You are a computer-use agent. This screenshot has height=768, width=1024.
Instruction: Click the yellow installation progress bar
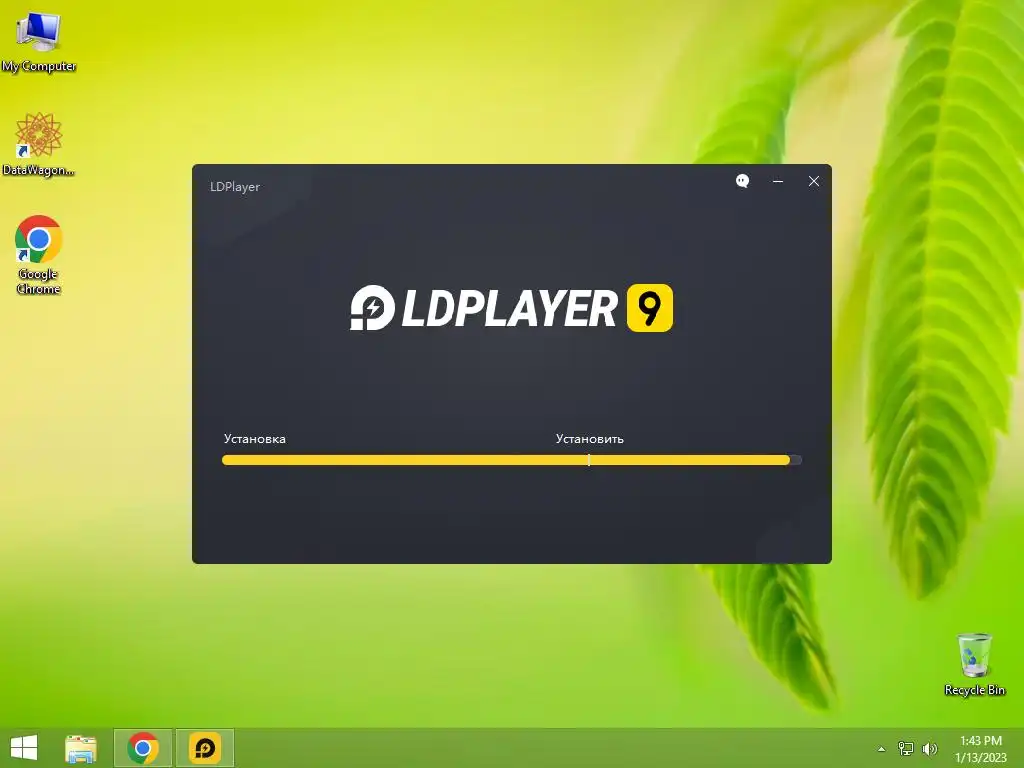512,460
